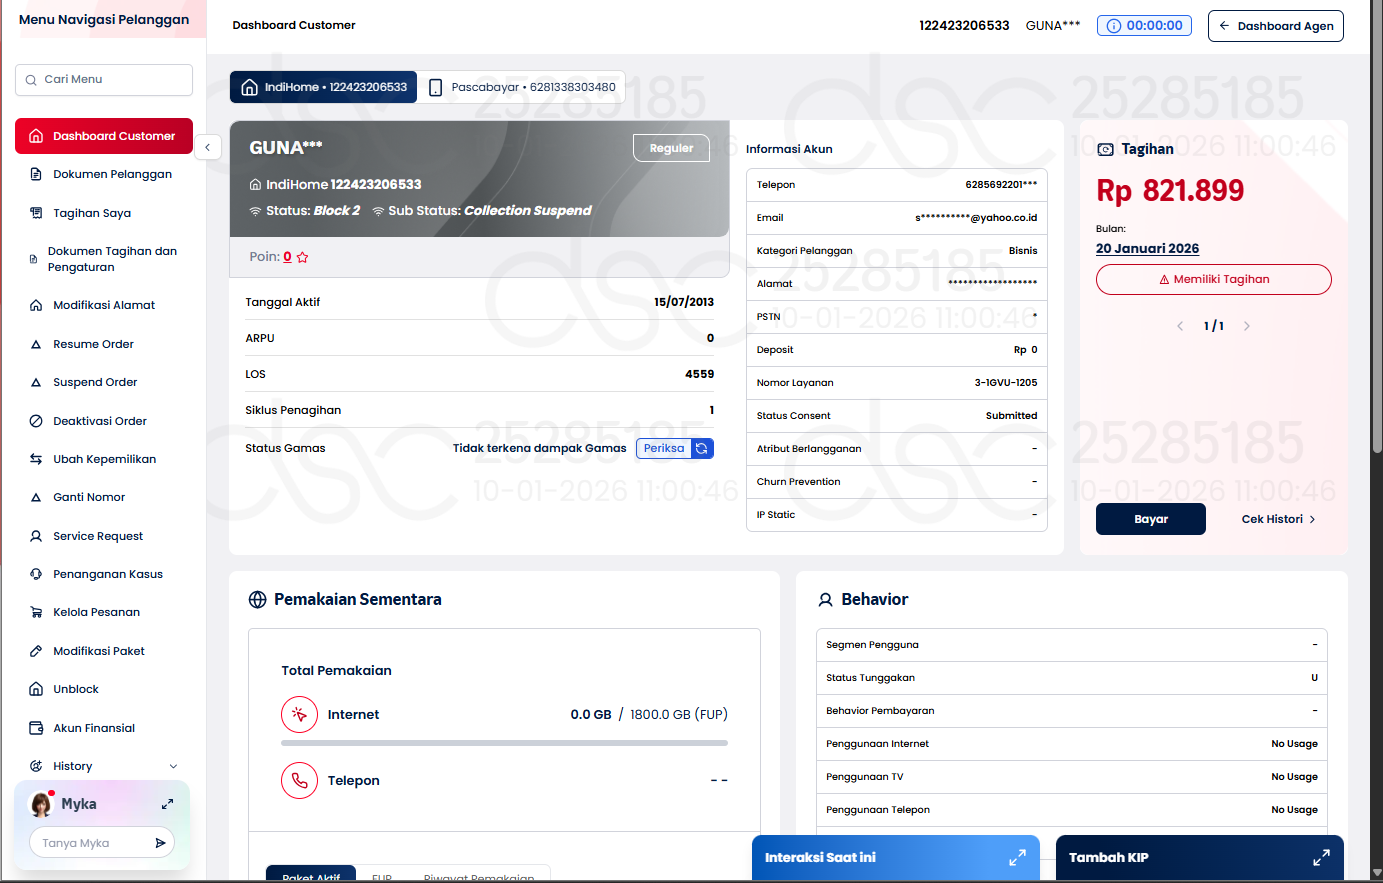Click the History clock icon

tap(36, 766)
